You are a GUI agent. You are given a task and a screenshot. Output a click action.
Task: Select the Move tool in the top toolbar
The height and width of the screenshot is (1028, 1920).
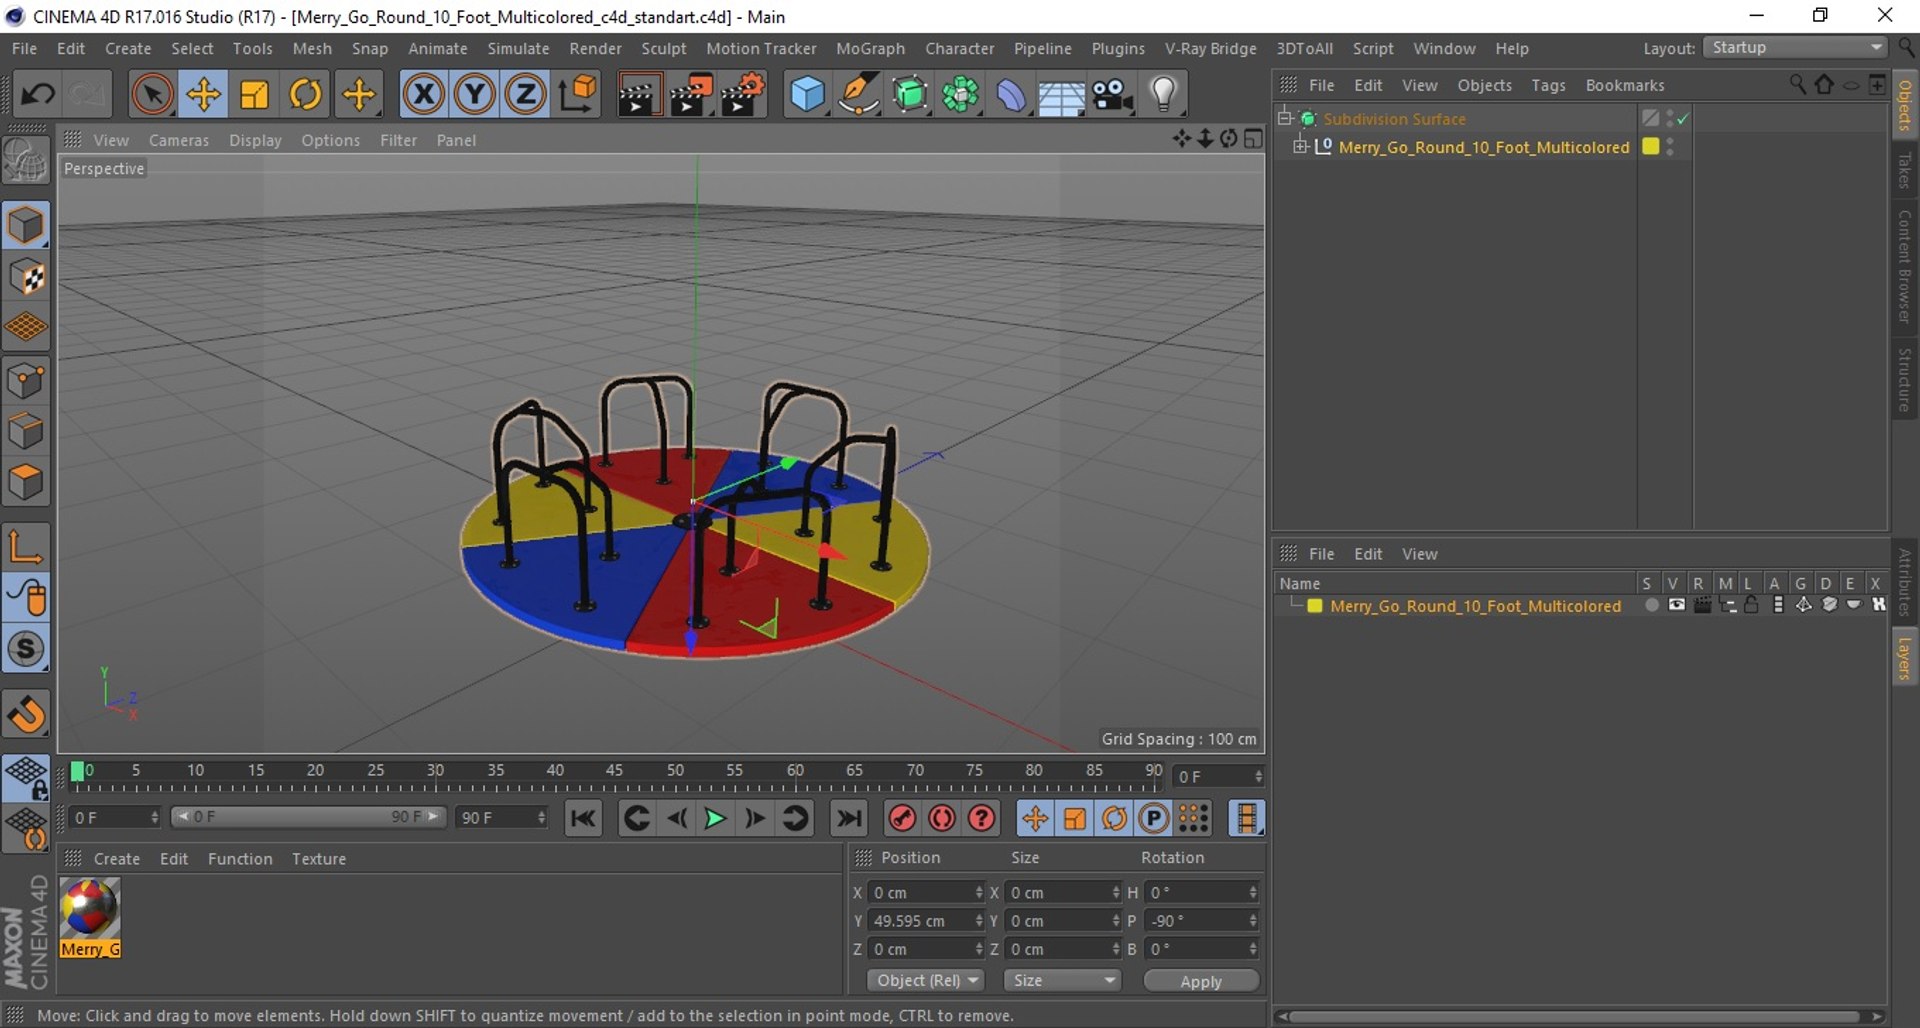click(203, 95)
